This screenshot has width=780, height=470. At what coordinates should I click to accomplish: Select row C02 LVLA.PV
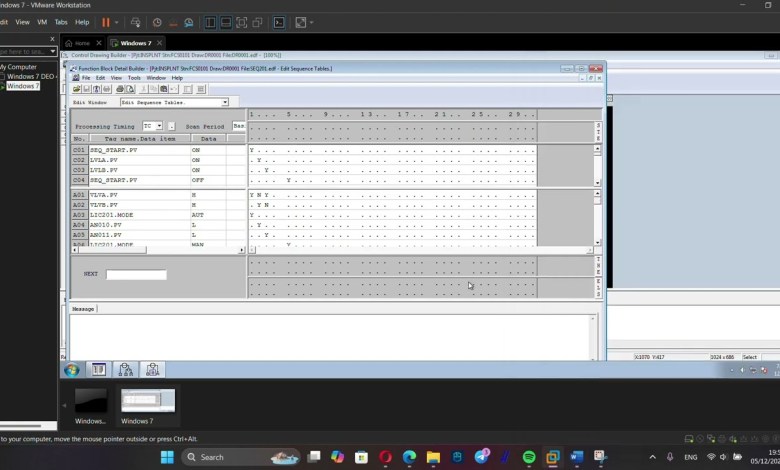159,160
